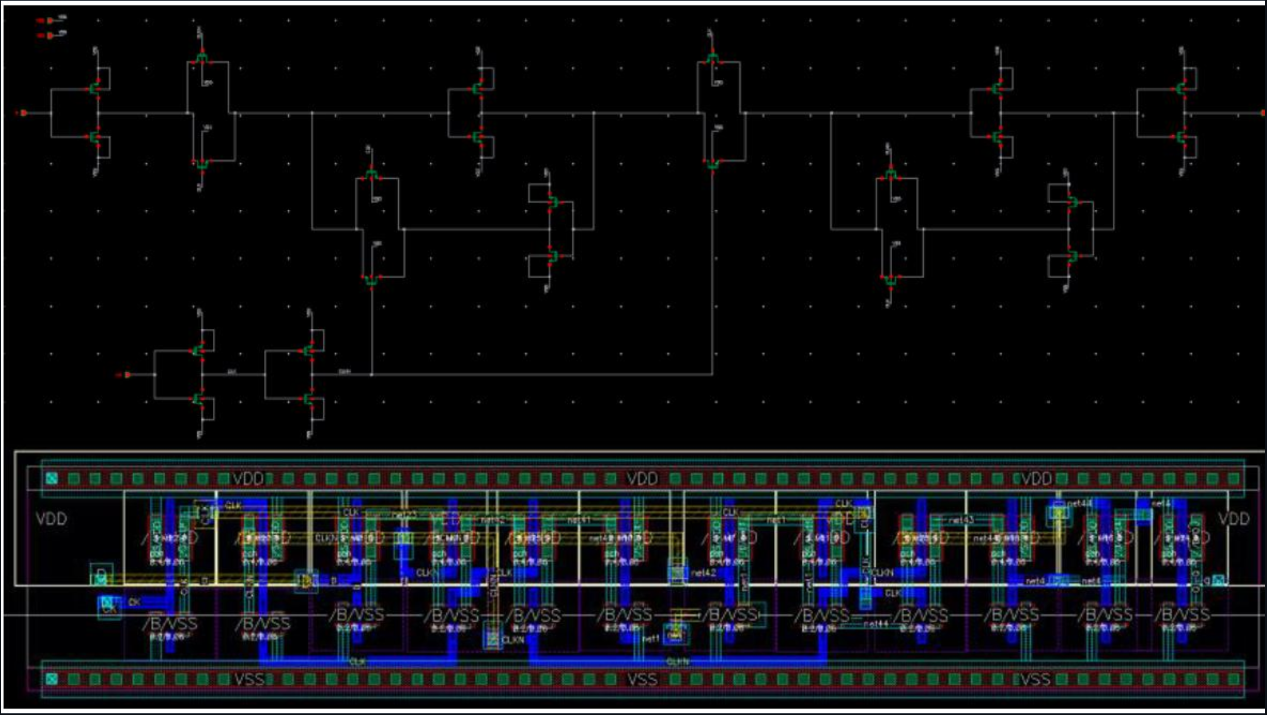This screenshot has height=715, width=1267.
Task: Select the net44 pin square near top rail
Action: pyautogui.click(x=1057, y=514)
